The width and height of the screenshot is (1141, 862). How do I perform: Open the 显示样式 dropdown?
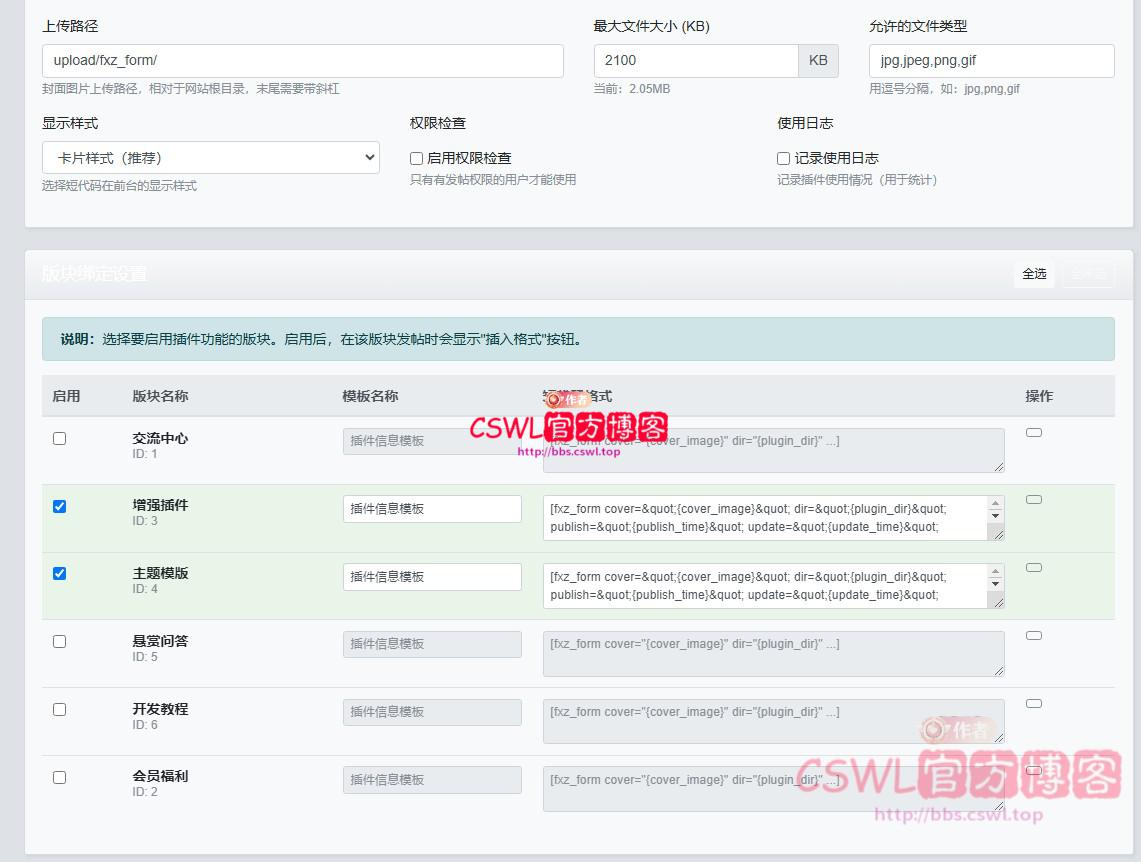[x=211, y=157]
